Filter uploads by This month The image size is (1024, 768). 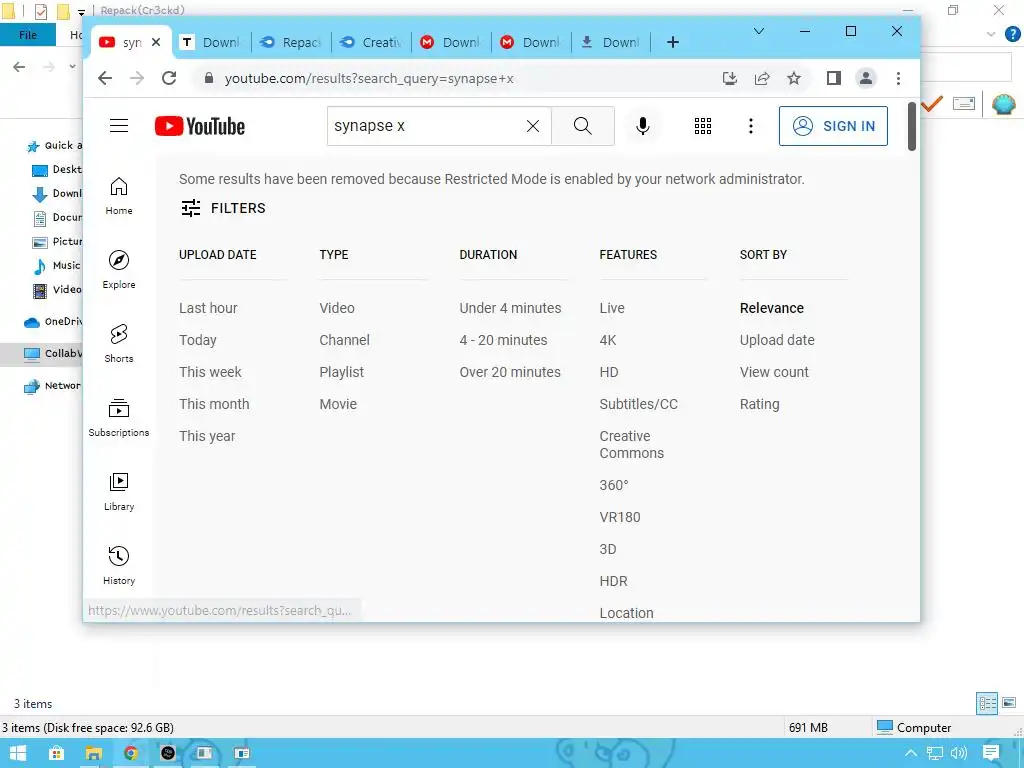[214, 404]
